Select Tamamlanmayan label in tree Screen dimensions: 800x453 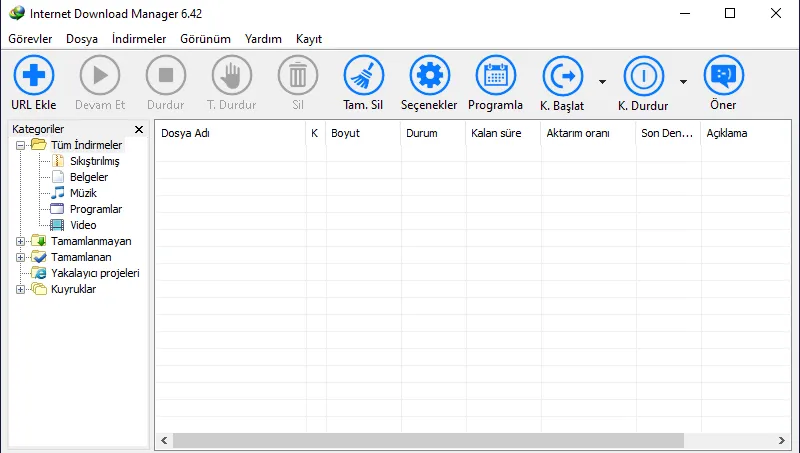coord(91,241)
